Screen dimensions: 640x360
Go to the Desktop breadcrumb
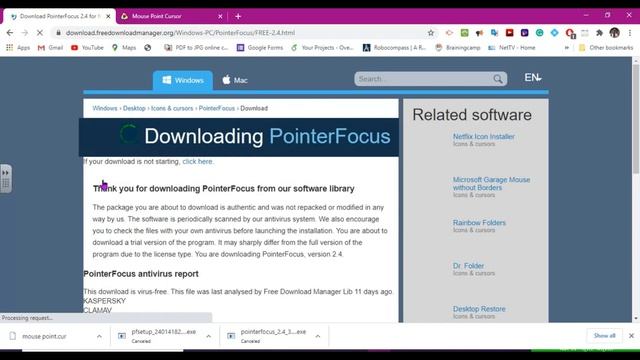pyautogui.click(x=134, y=108)
